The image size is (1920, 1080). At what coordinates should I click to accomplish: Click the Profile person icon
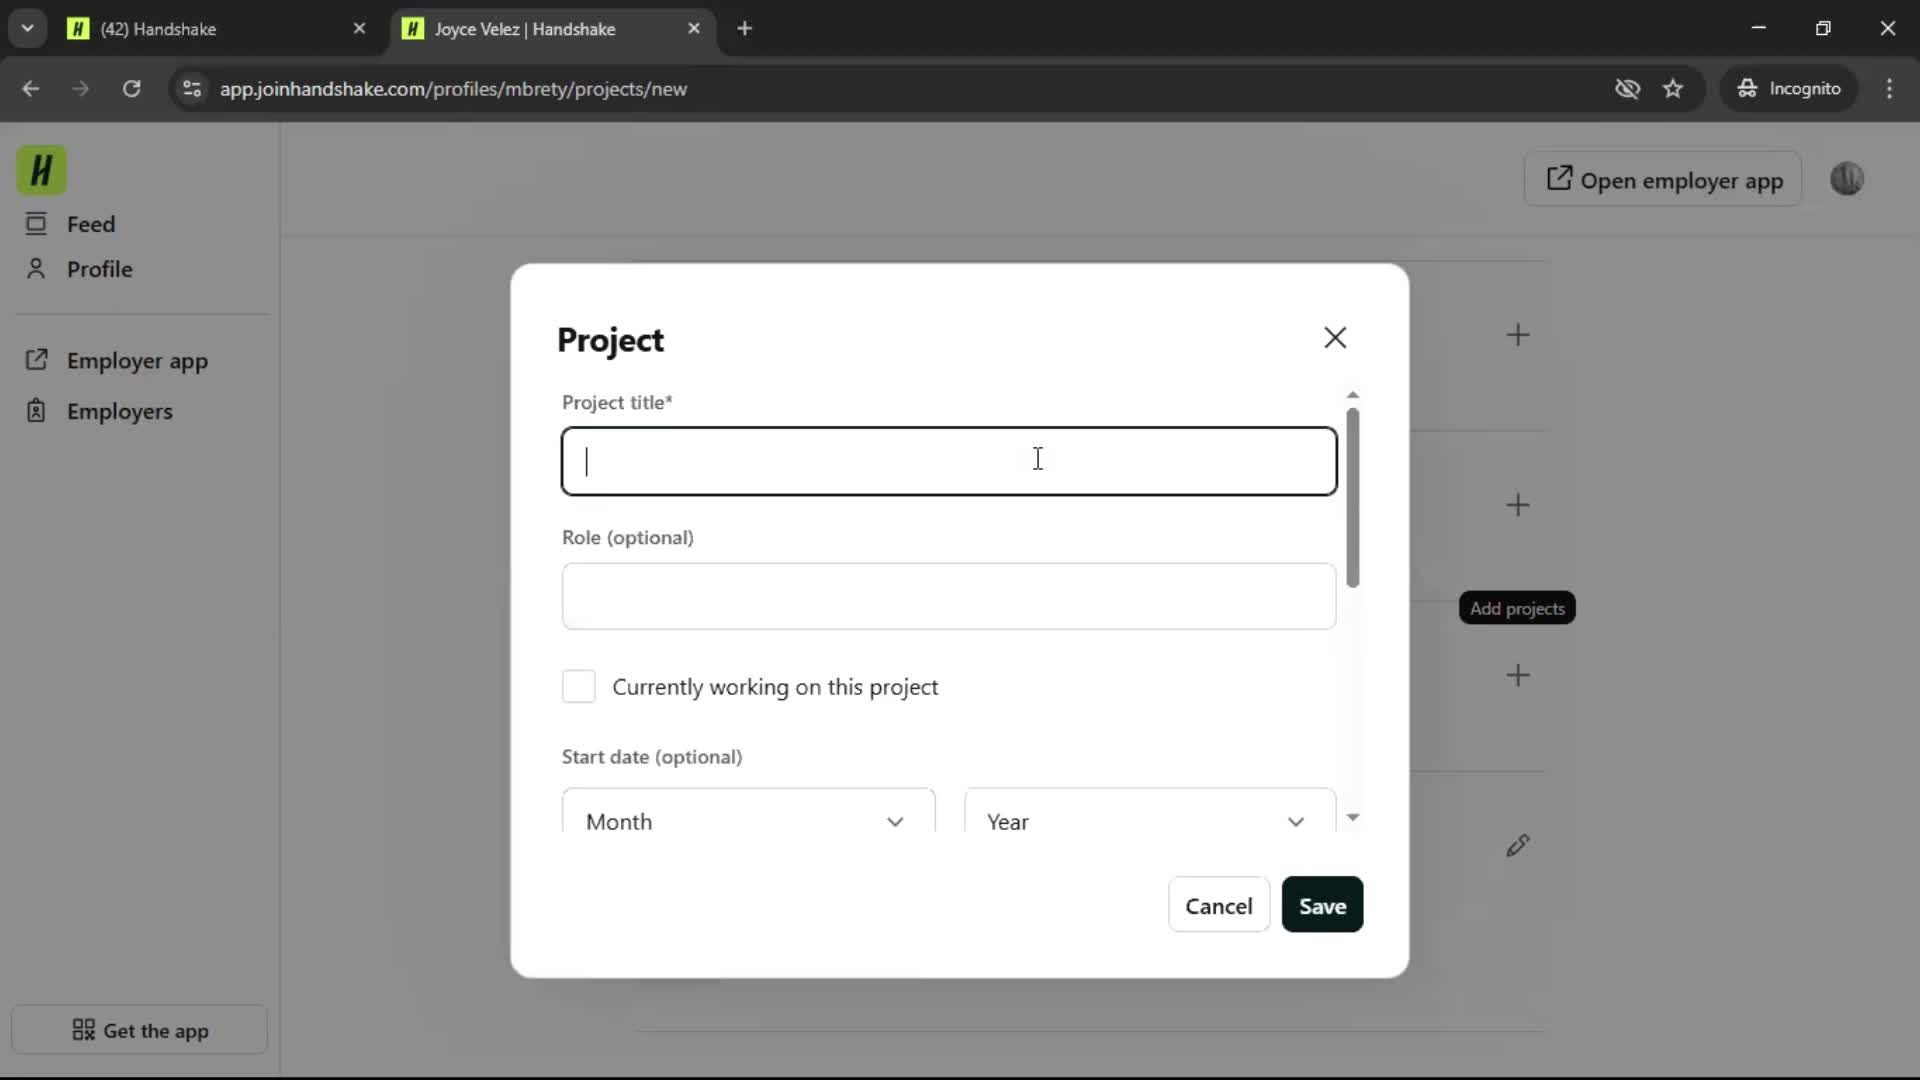point(36,269)
